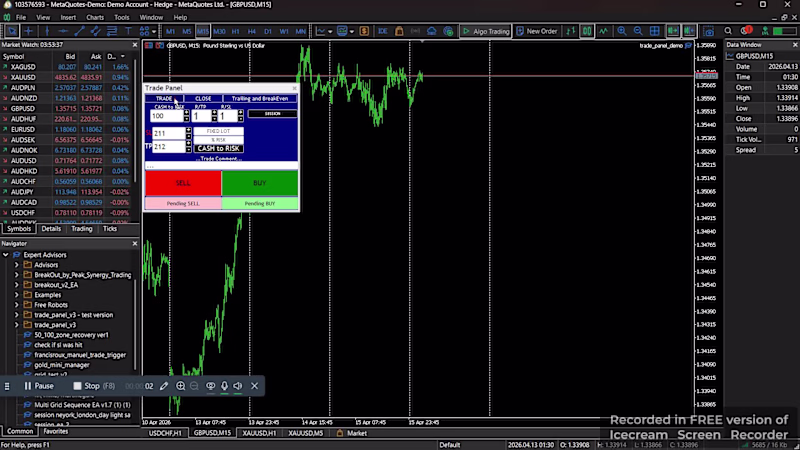Switch chart to M30 timeframe
This screenshot has width=800, height=450.
pyautogui.click(x=219, y=31)
